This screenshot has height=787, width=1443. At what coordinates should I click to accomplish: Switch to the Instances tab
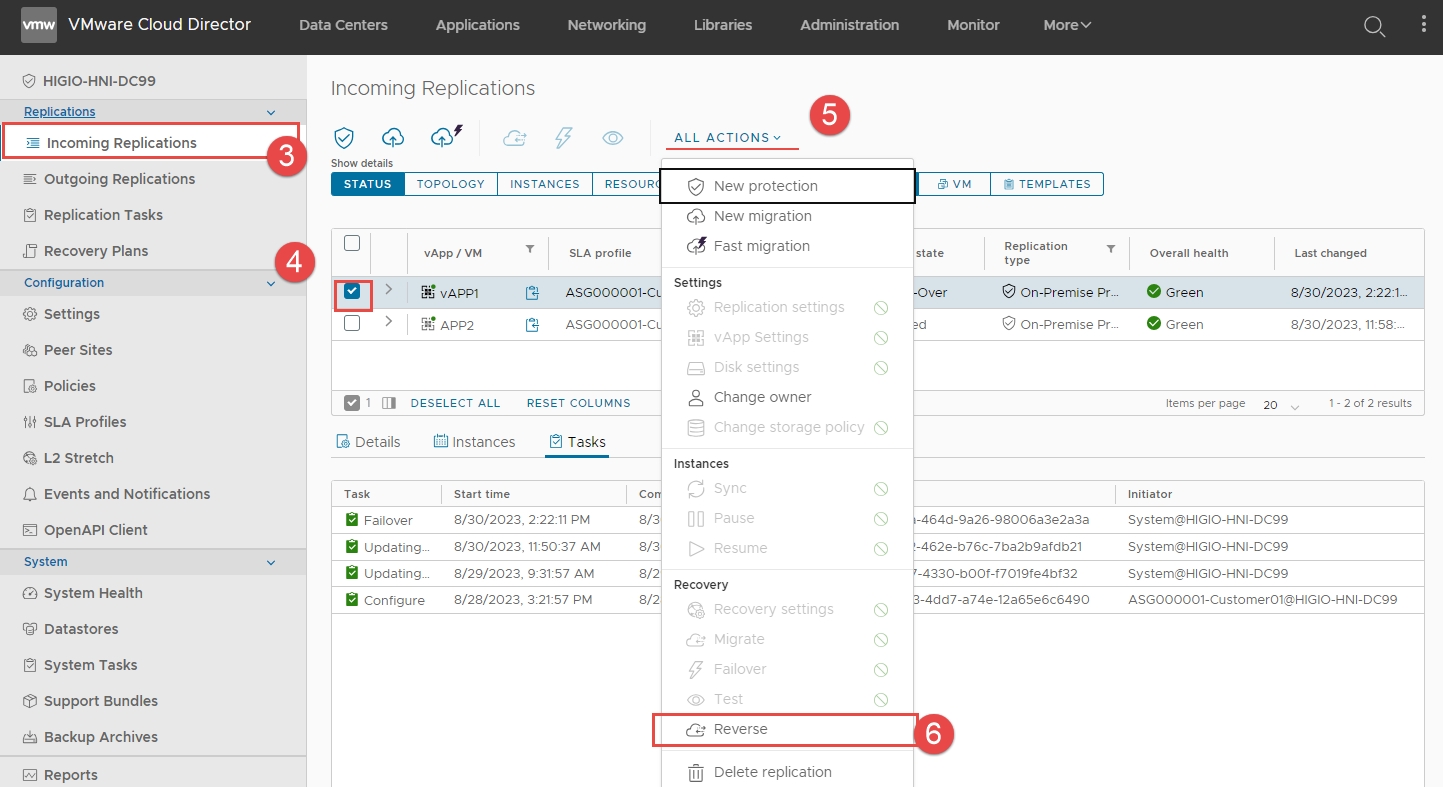(474, 442)
